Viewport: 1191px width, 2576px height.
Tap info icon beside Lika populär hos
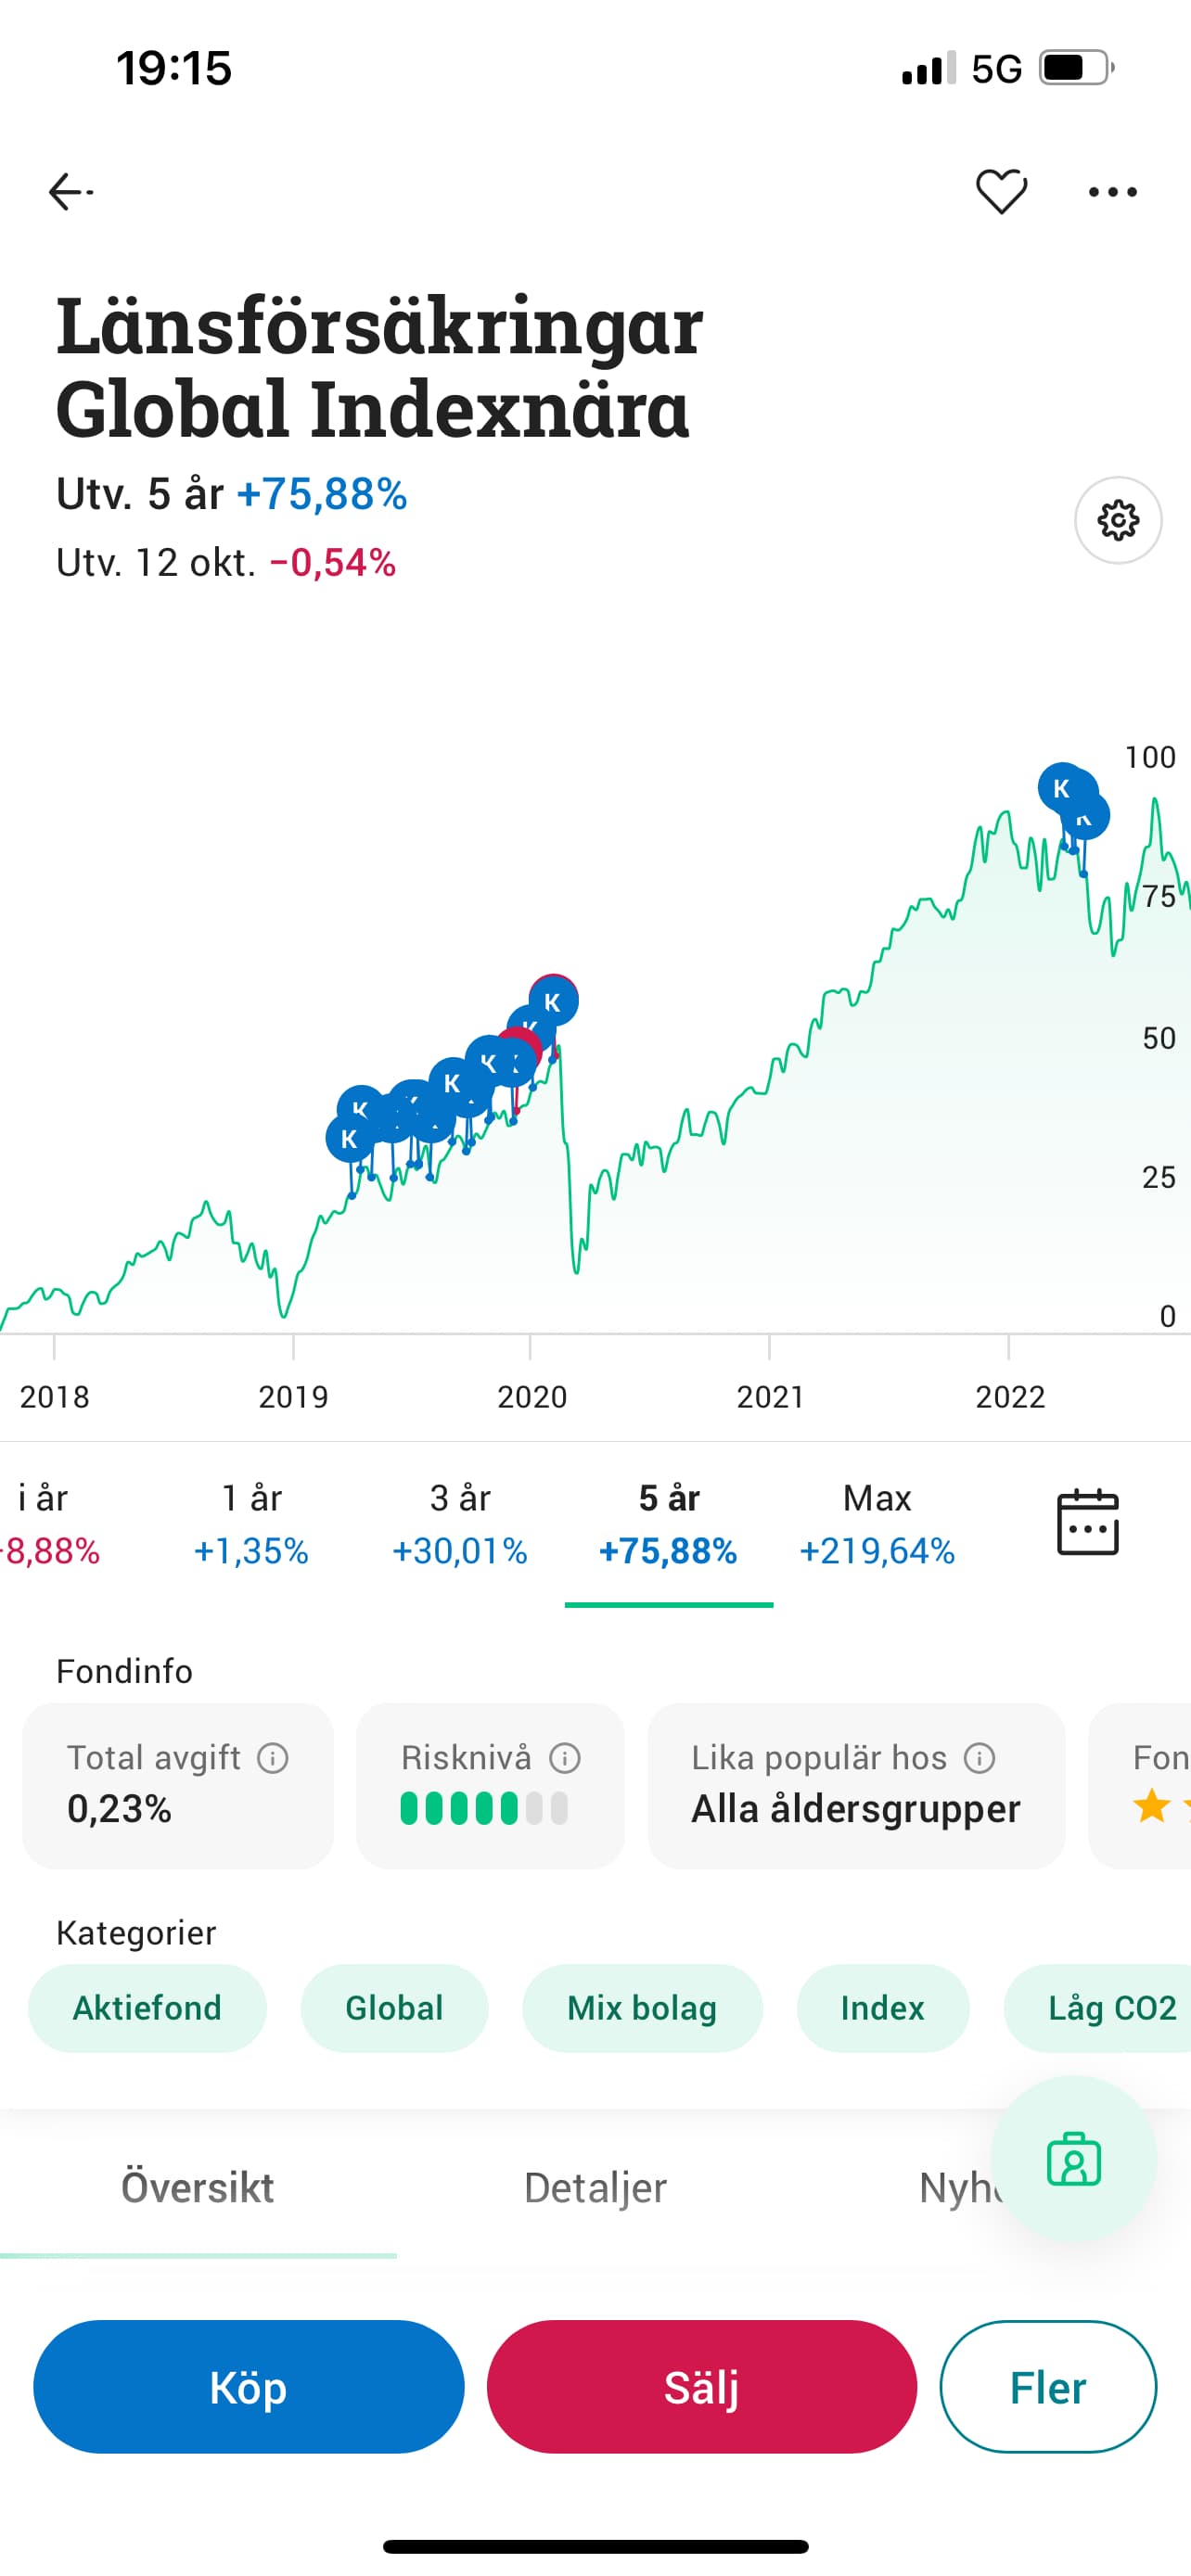coord(980,1757)
